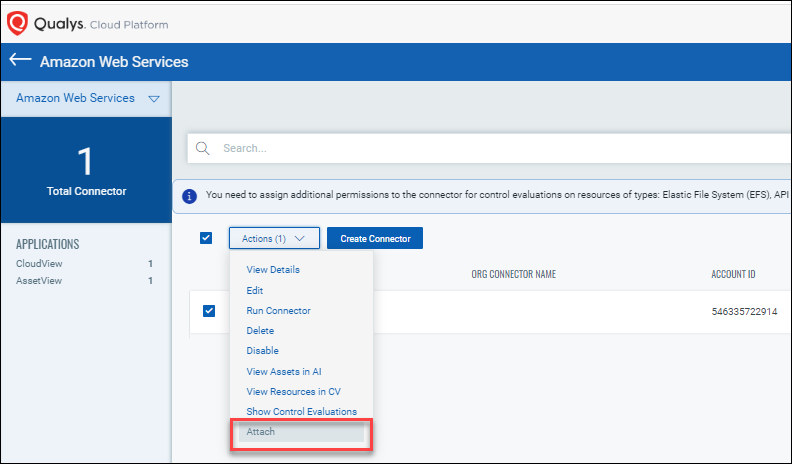Image resolution: width=792 pixels, height=464 pixels.
Task: Select Run Connector menu option
Action: [278, 311]
